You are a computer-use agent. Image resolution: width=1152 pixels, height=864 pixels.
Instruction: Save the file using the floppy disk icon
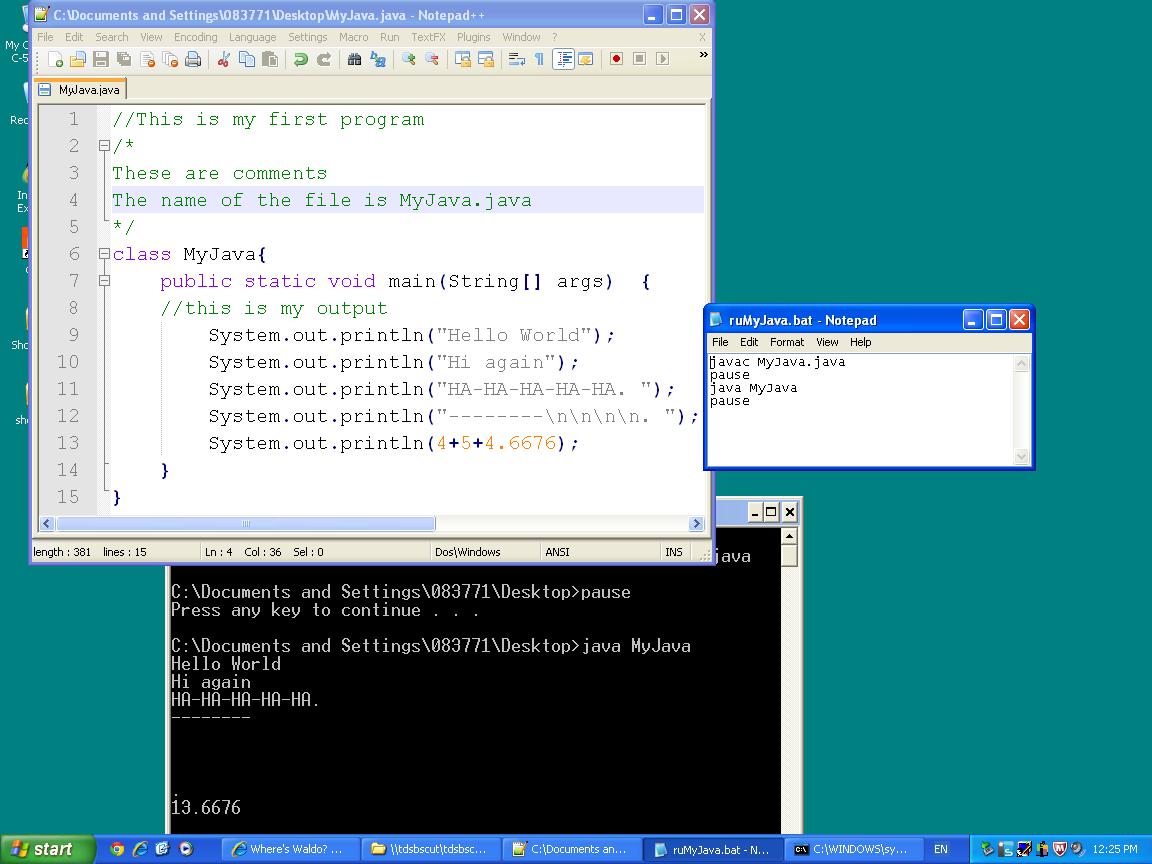101,60
